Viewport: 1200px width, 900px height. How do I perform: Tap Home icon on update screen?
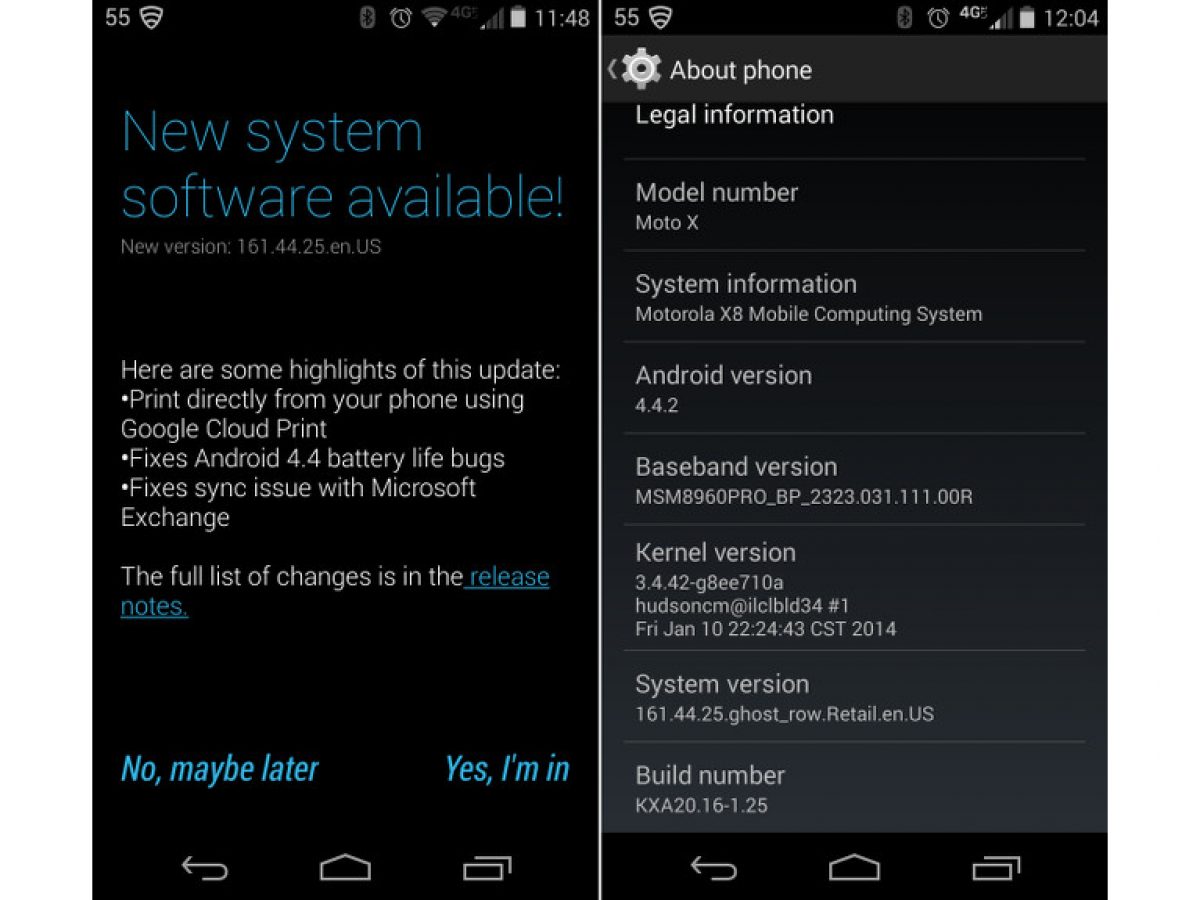345,867
